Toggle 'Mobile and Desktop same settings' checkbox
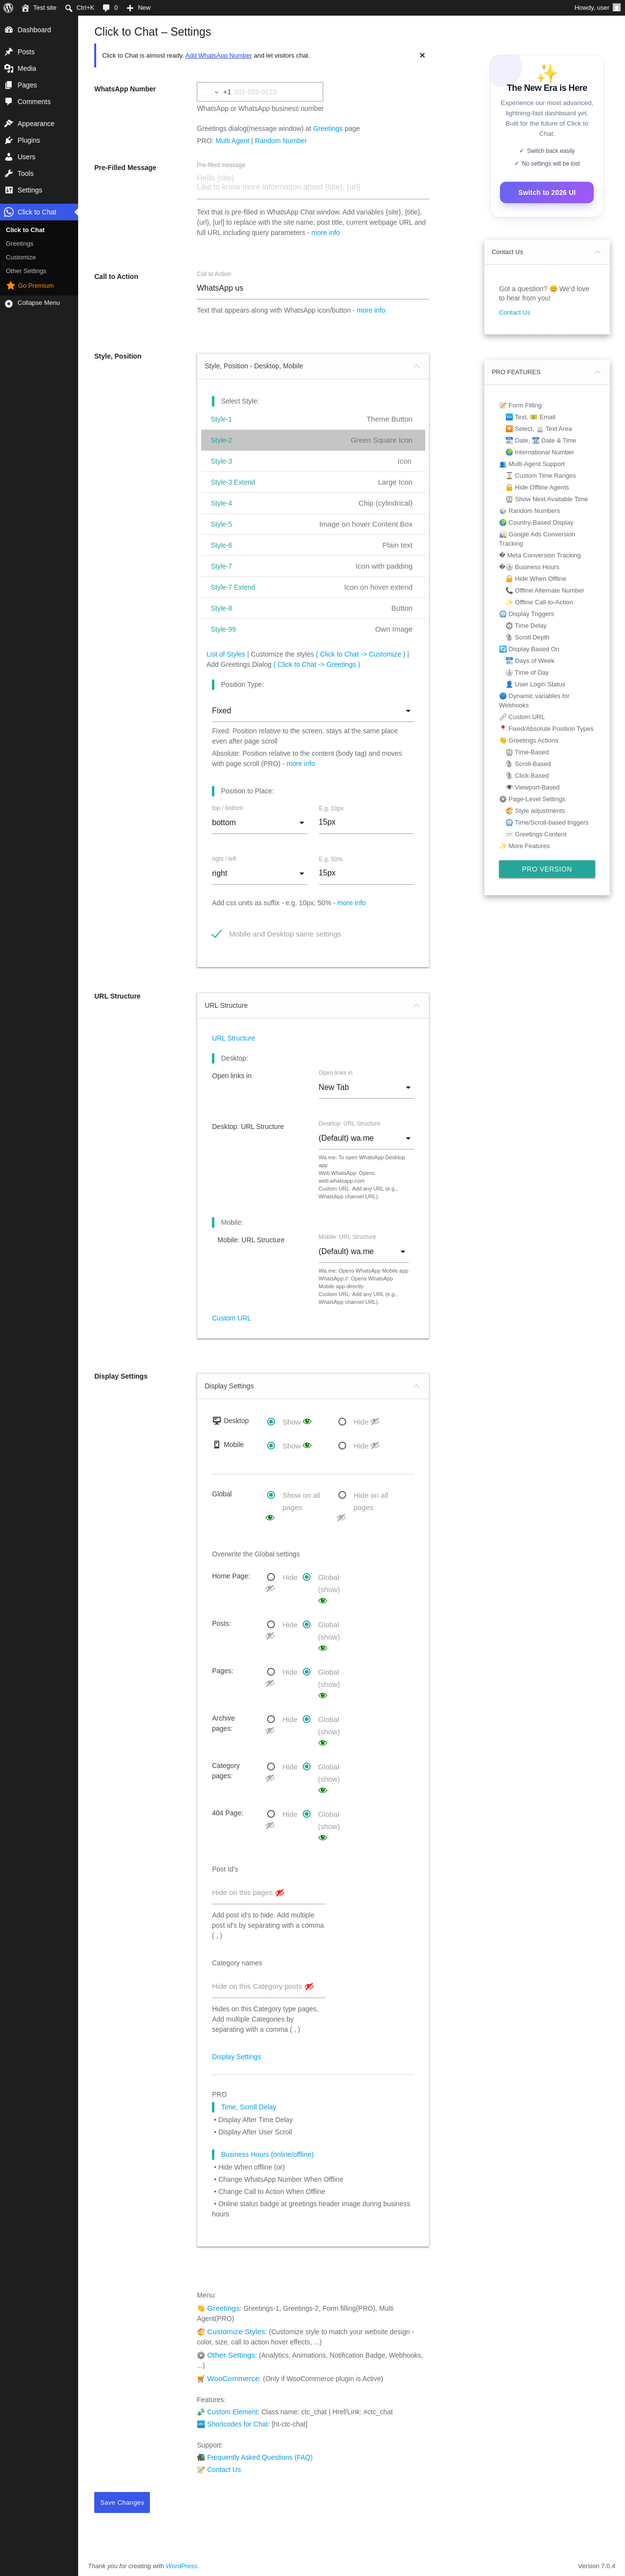Image resolution: width=625 pixels, height=2576 pixels. (217, 934)
